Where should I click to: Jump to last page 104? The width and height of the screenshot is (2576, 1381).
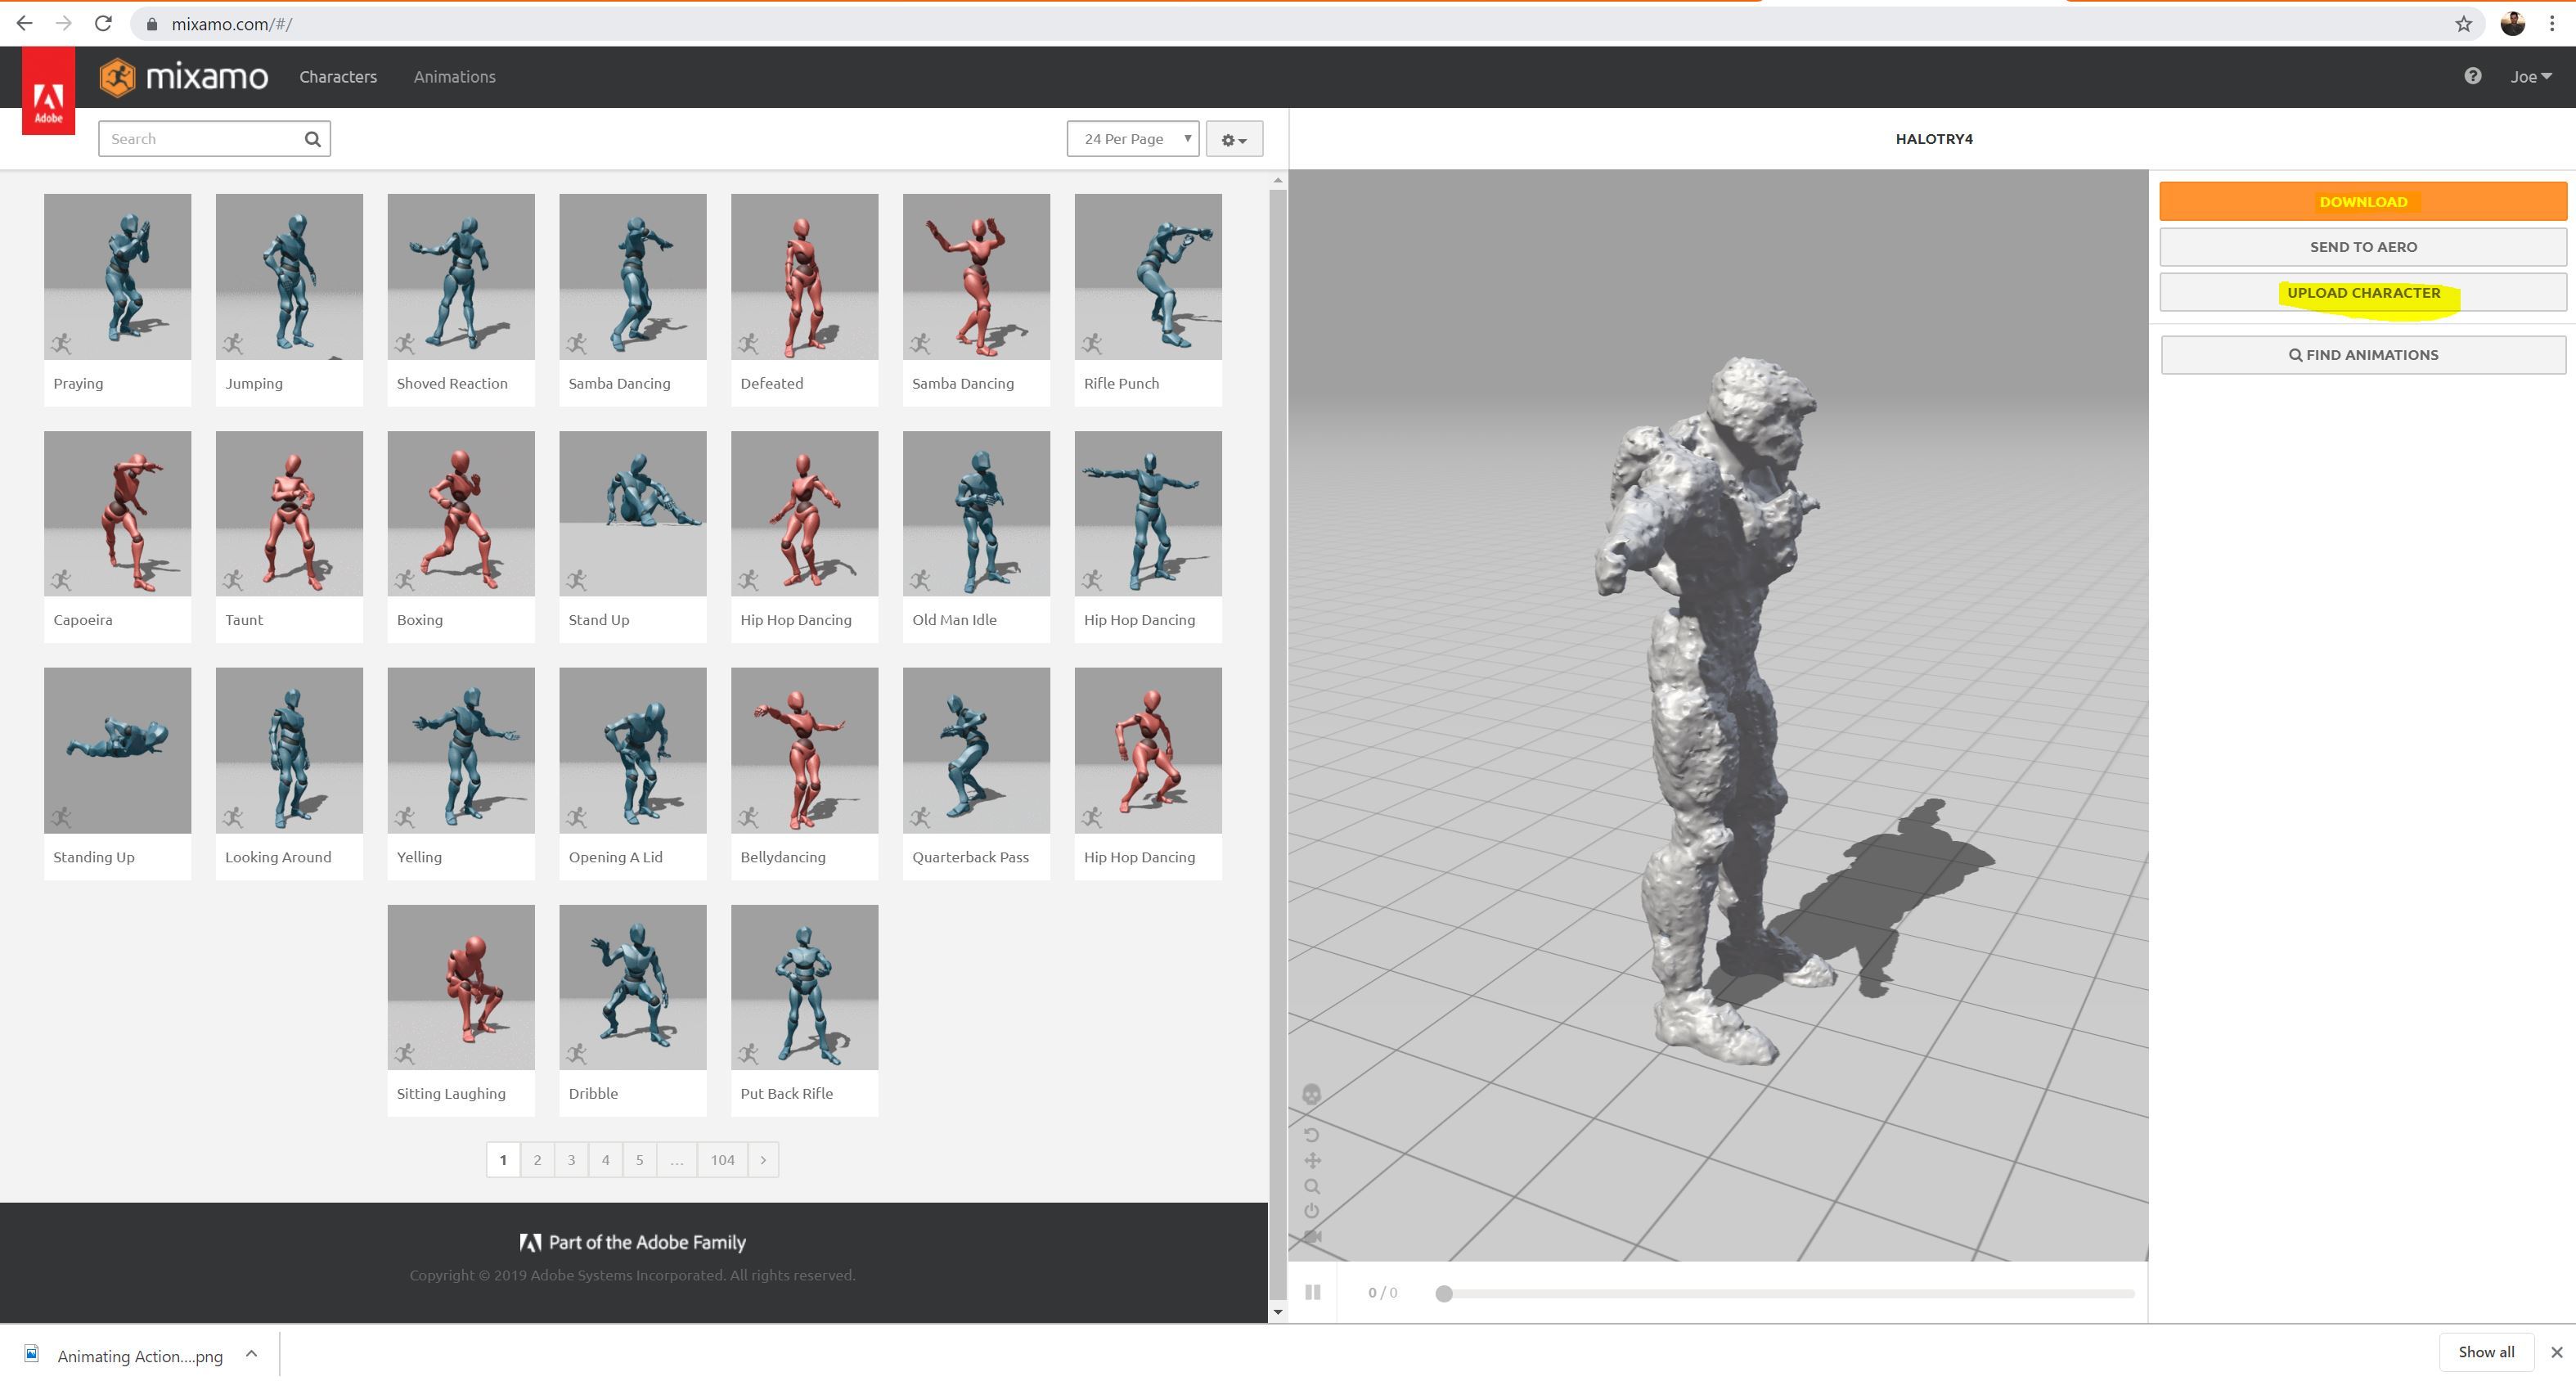coord(722,1160)
